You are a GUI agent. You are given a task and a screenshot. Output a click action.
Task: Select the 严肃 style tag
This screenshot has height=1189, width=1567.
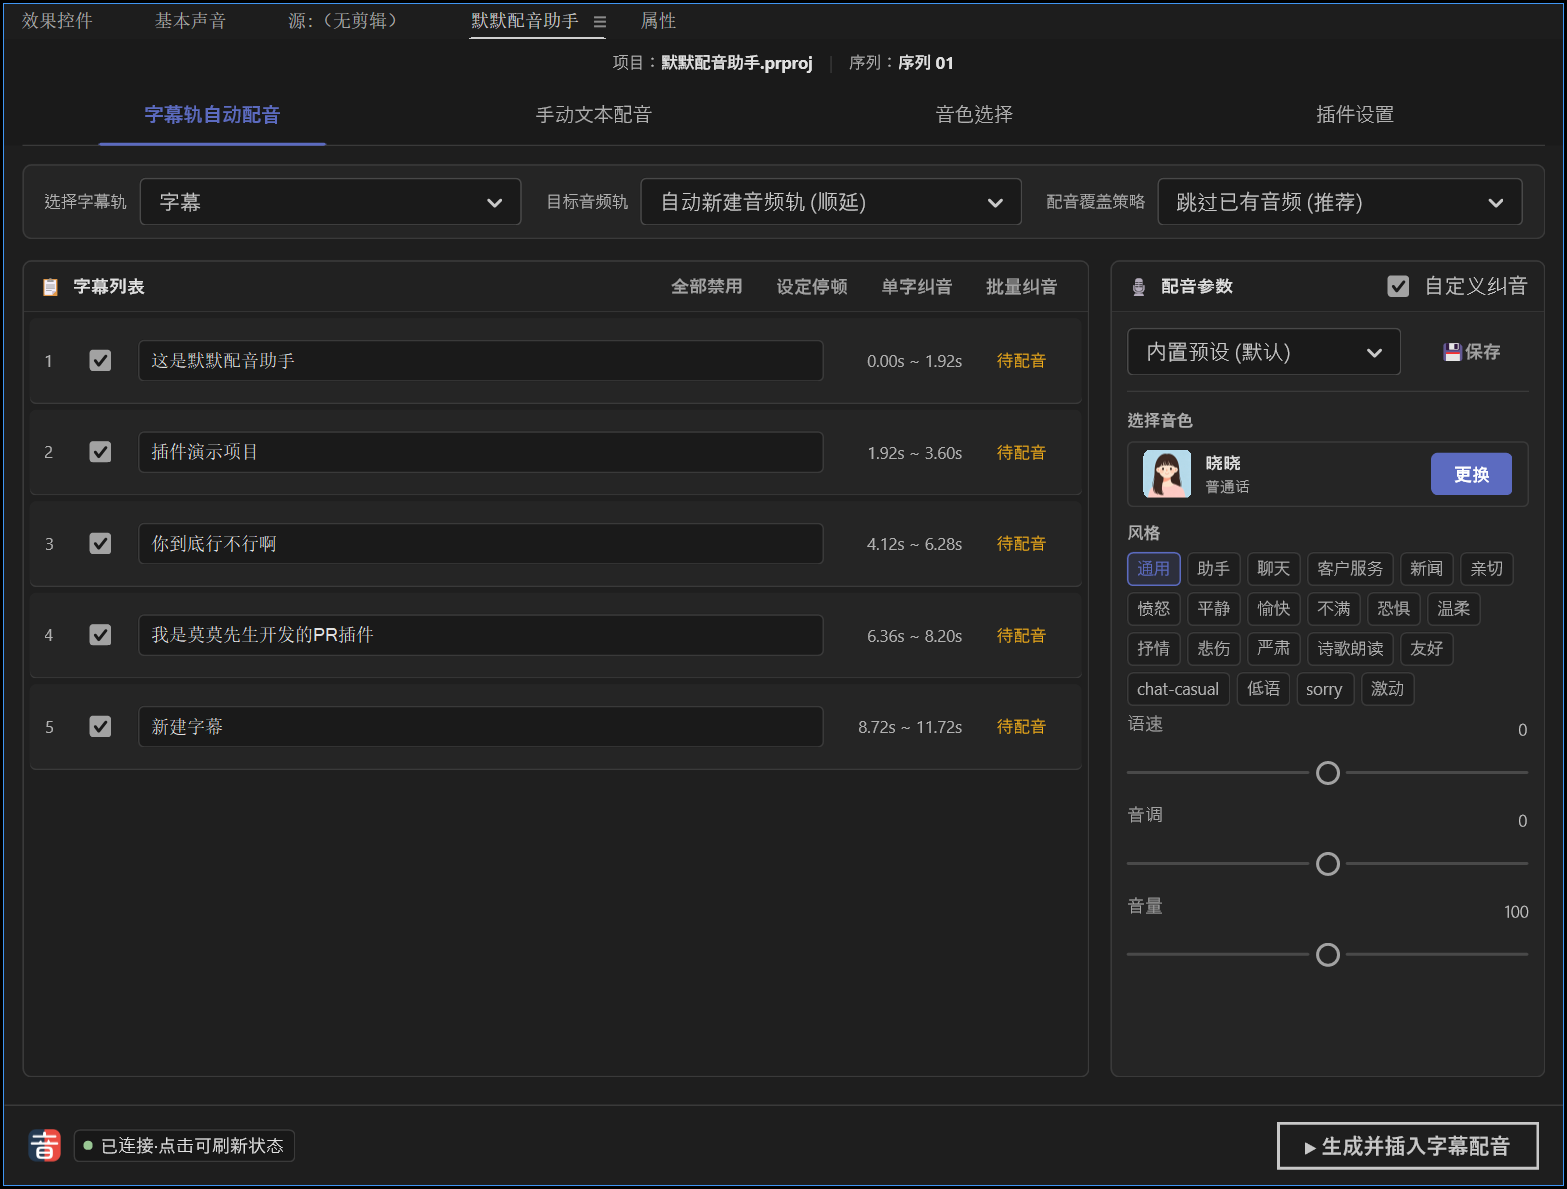coord(1274,649)
